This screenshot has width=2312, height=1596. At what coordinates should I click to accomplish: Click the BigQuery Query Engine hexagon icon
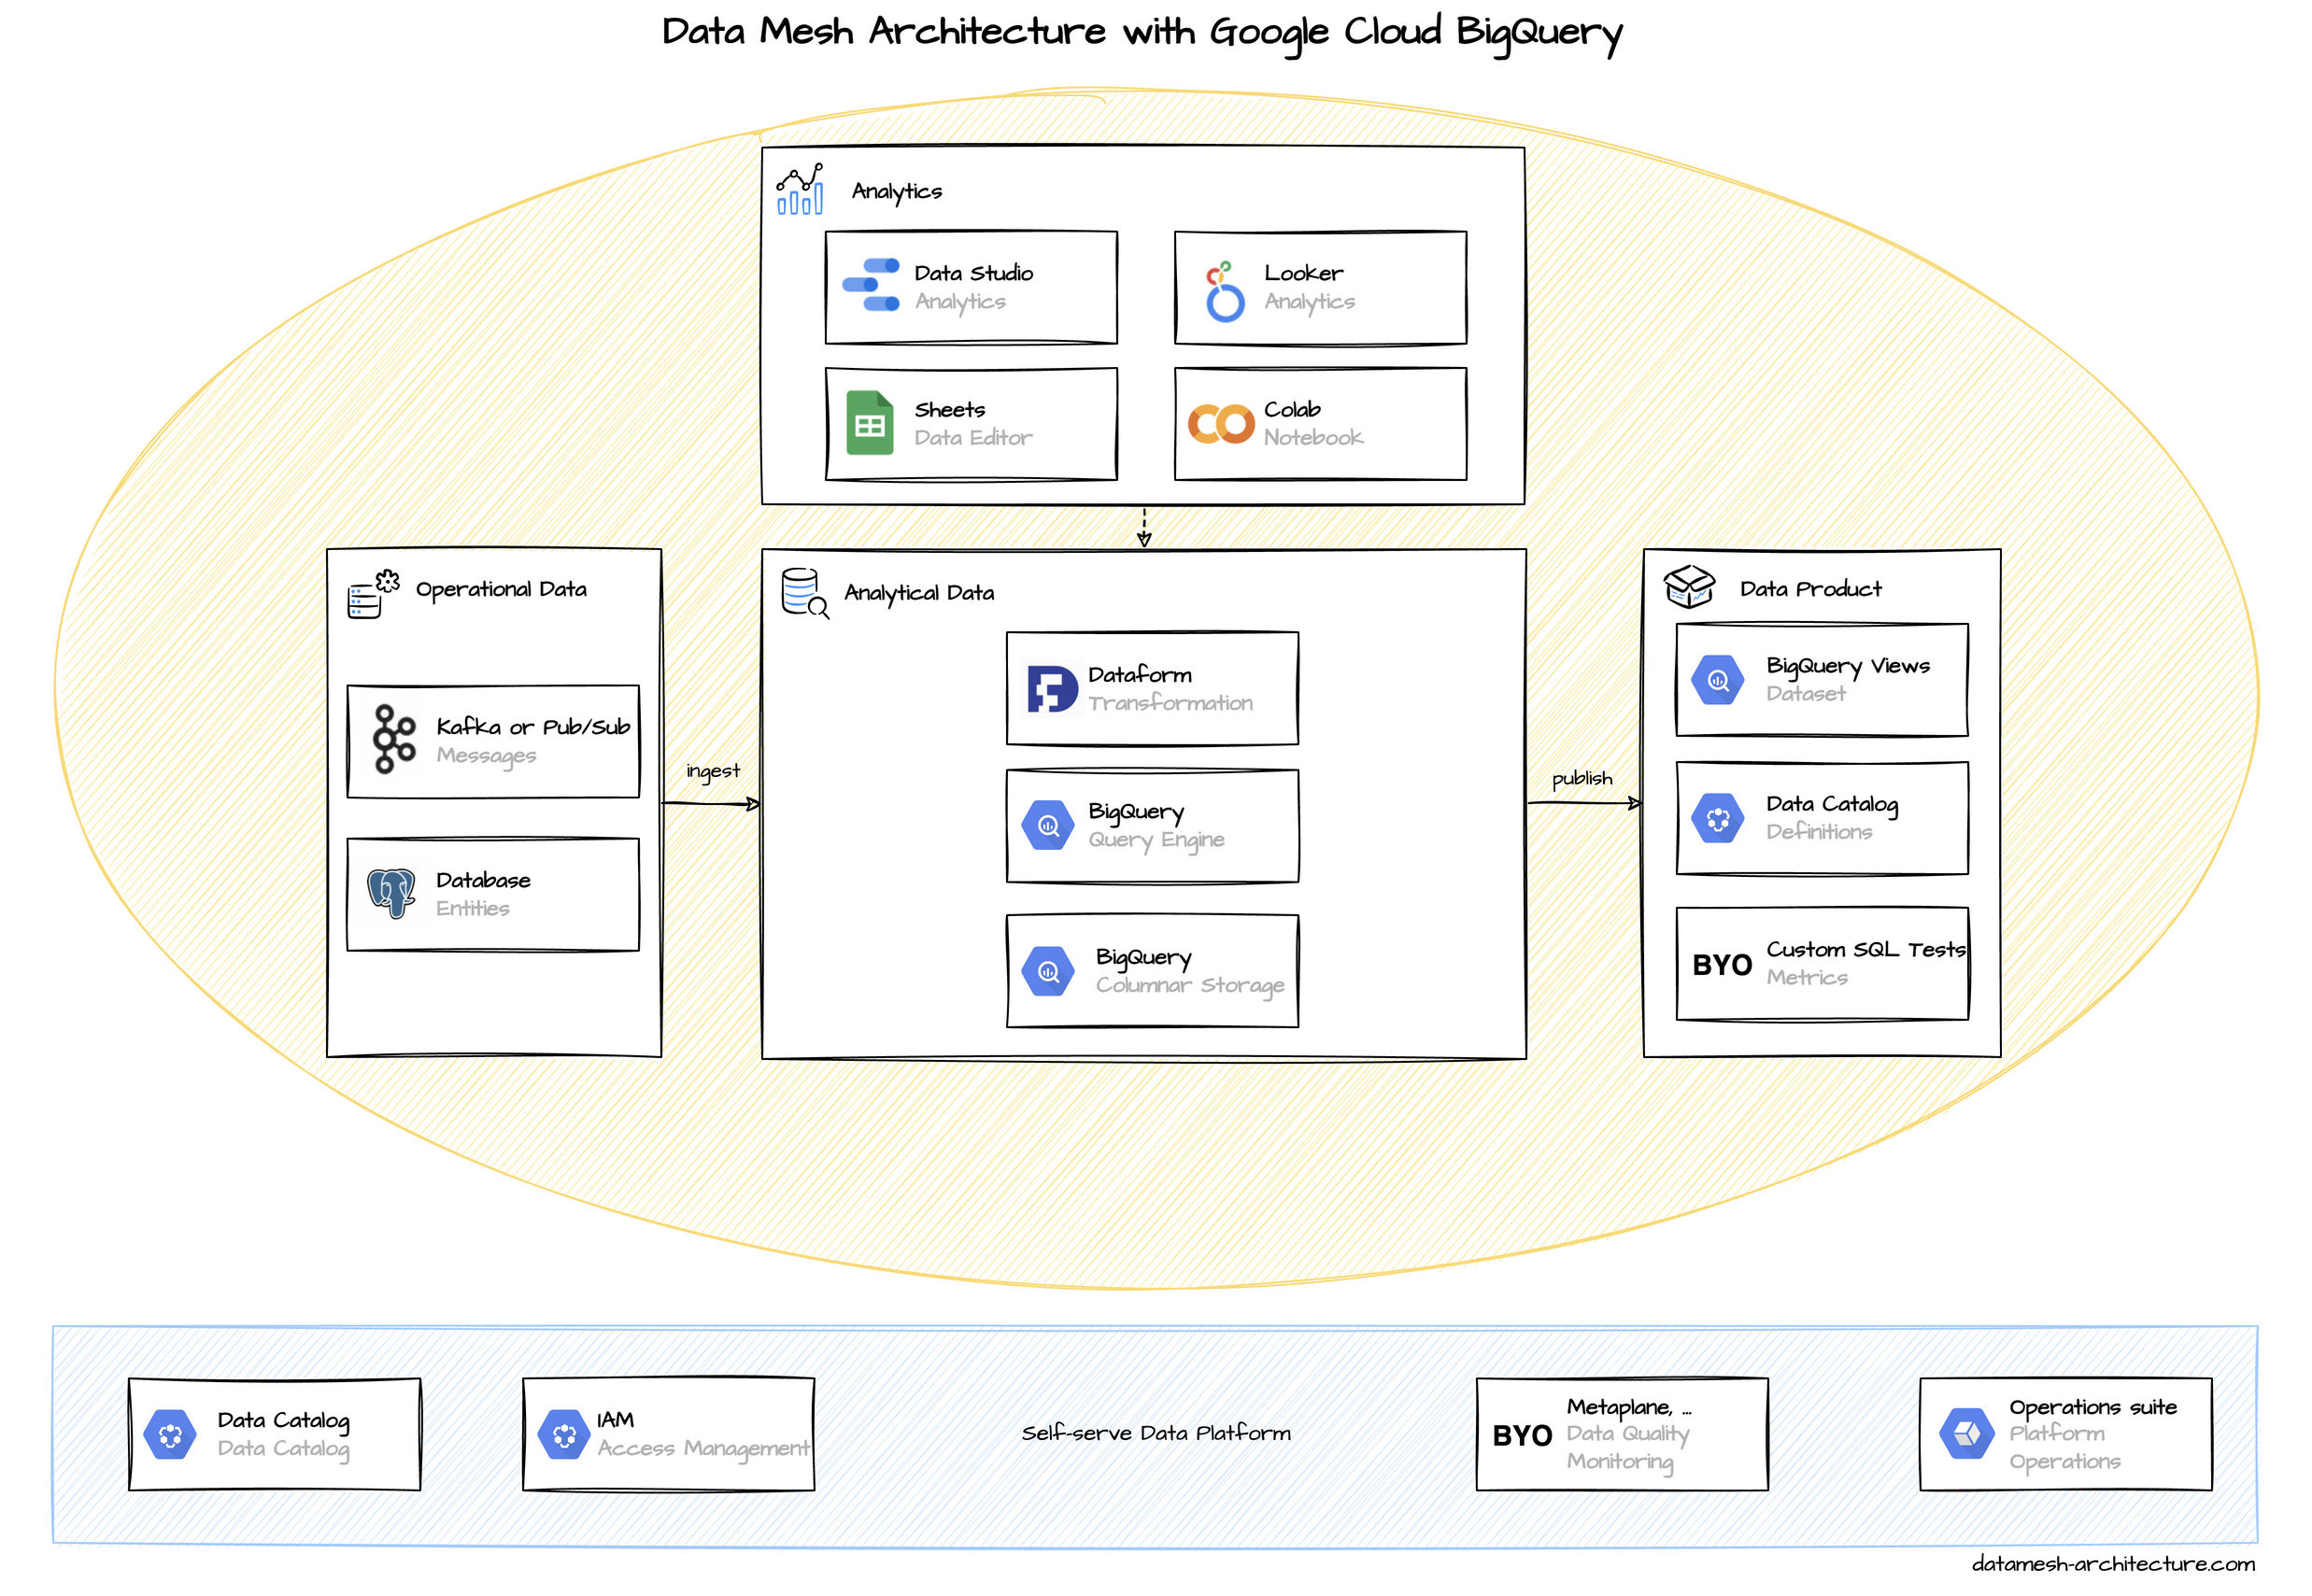click(1047, 826)
